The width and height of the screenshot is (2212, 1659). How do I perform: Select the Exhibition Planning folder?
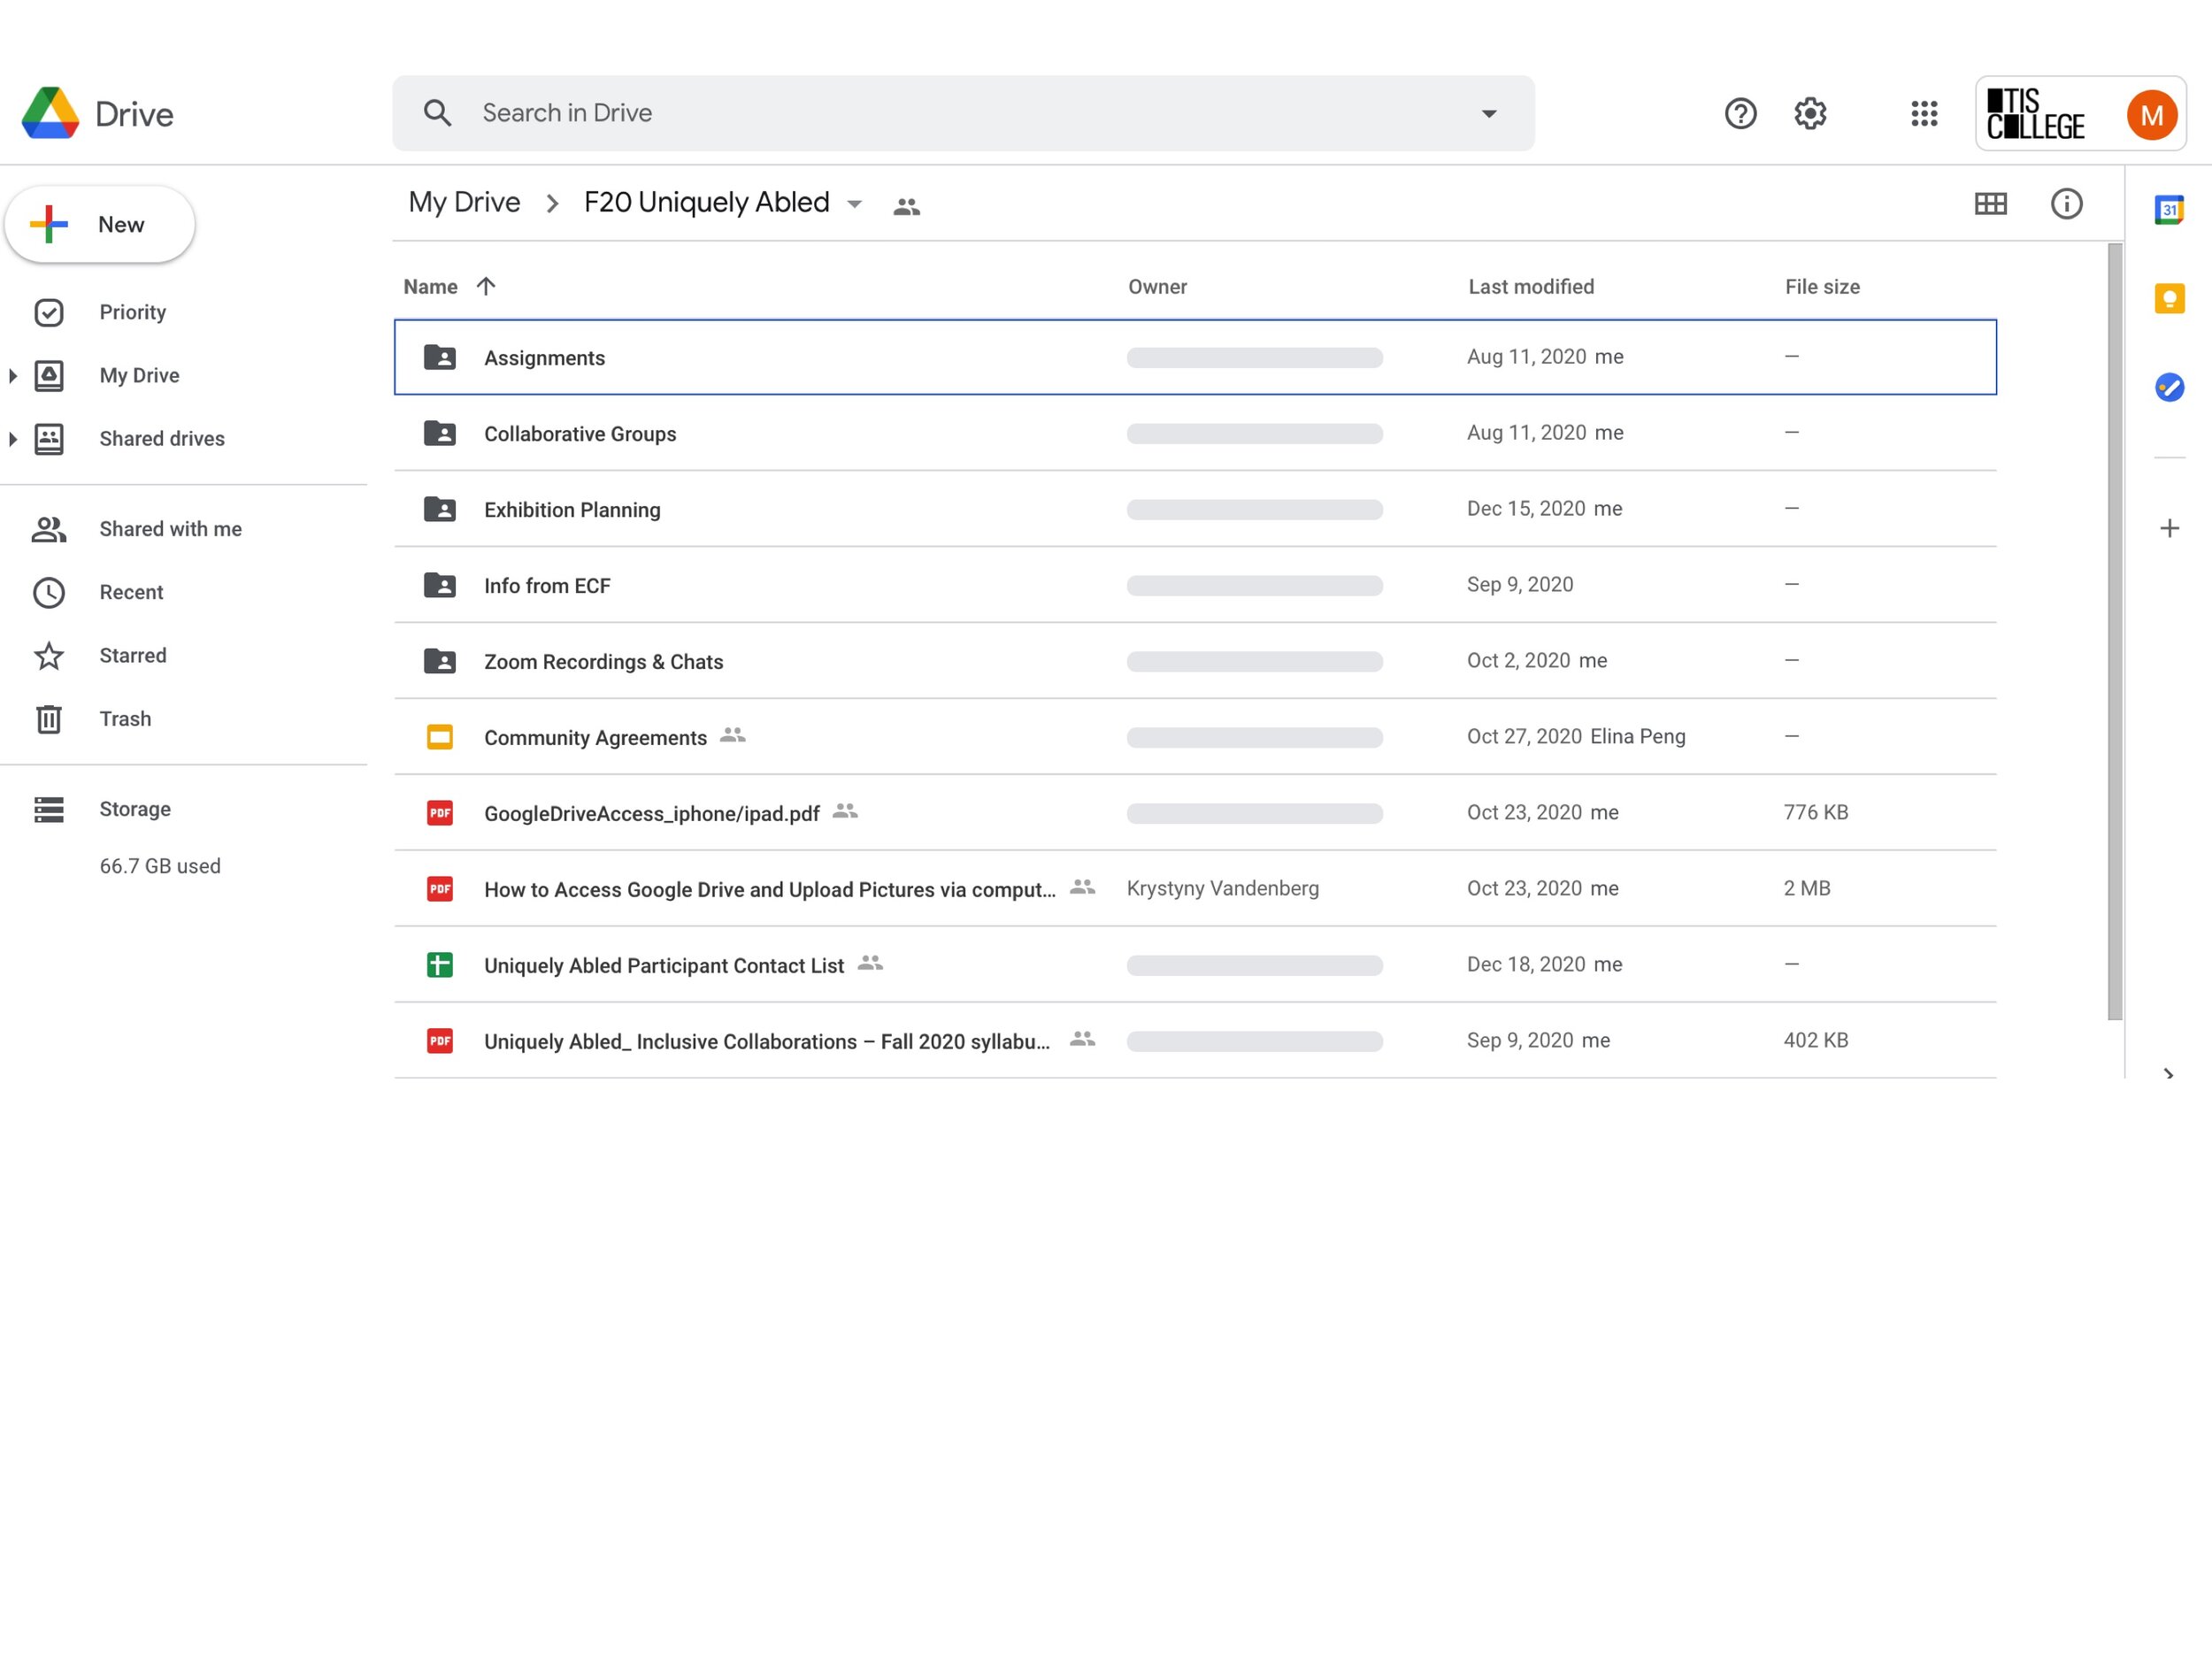pos(1195,509)
